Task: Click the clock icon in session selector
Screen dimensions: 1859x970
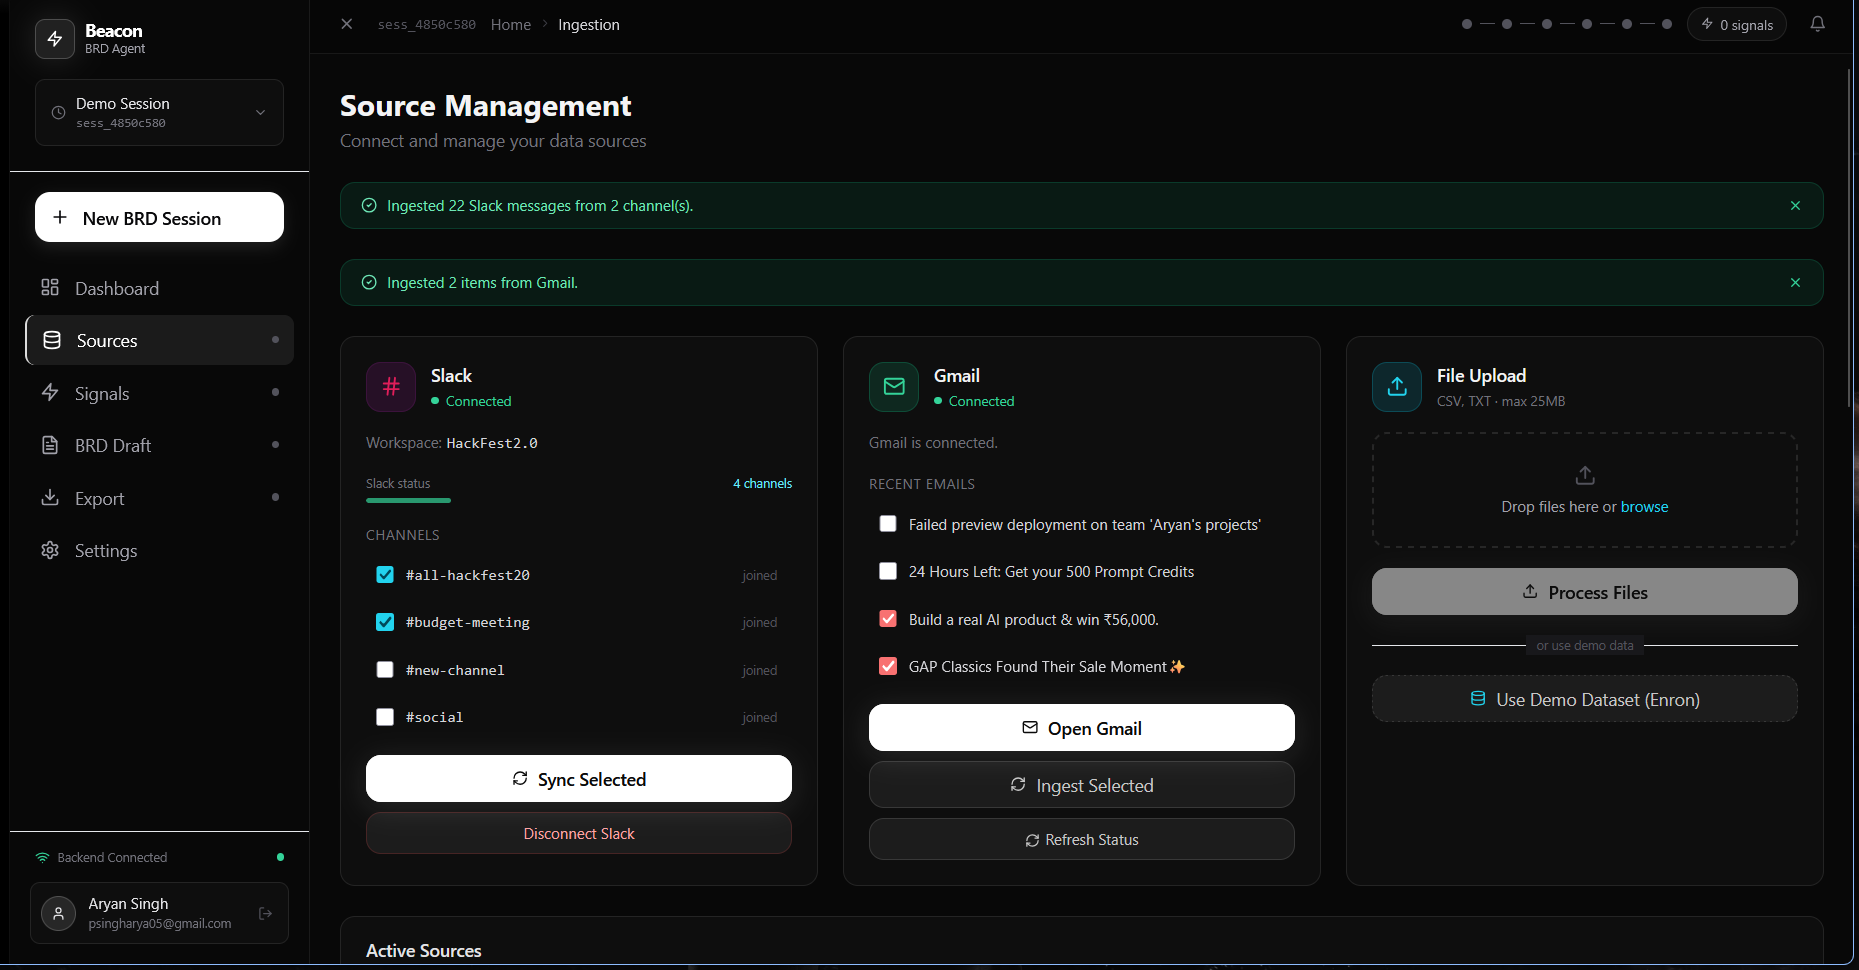Action: 58,113
